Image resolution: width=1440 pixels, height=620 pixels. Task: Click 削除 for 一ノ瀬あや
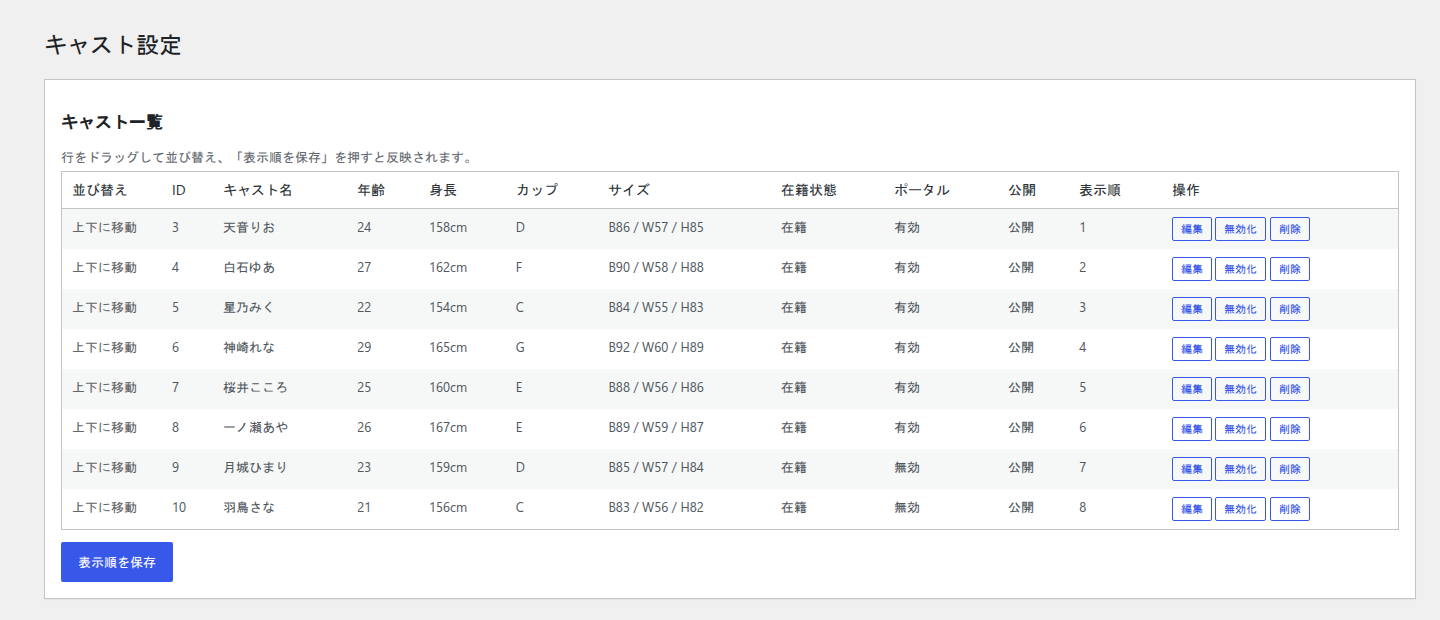[1290, 429]
